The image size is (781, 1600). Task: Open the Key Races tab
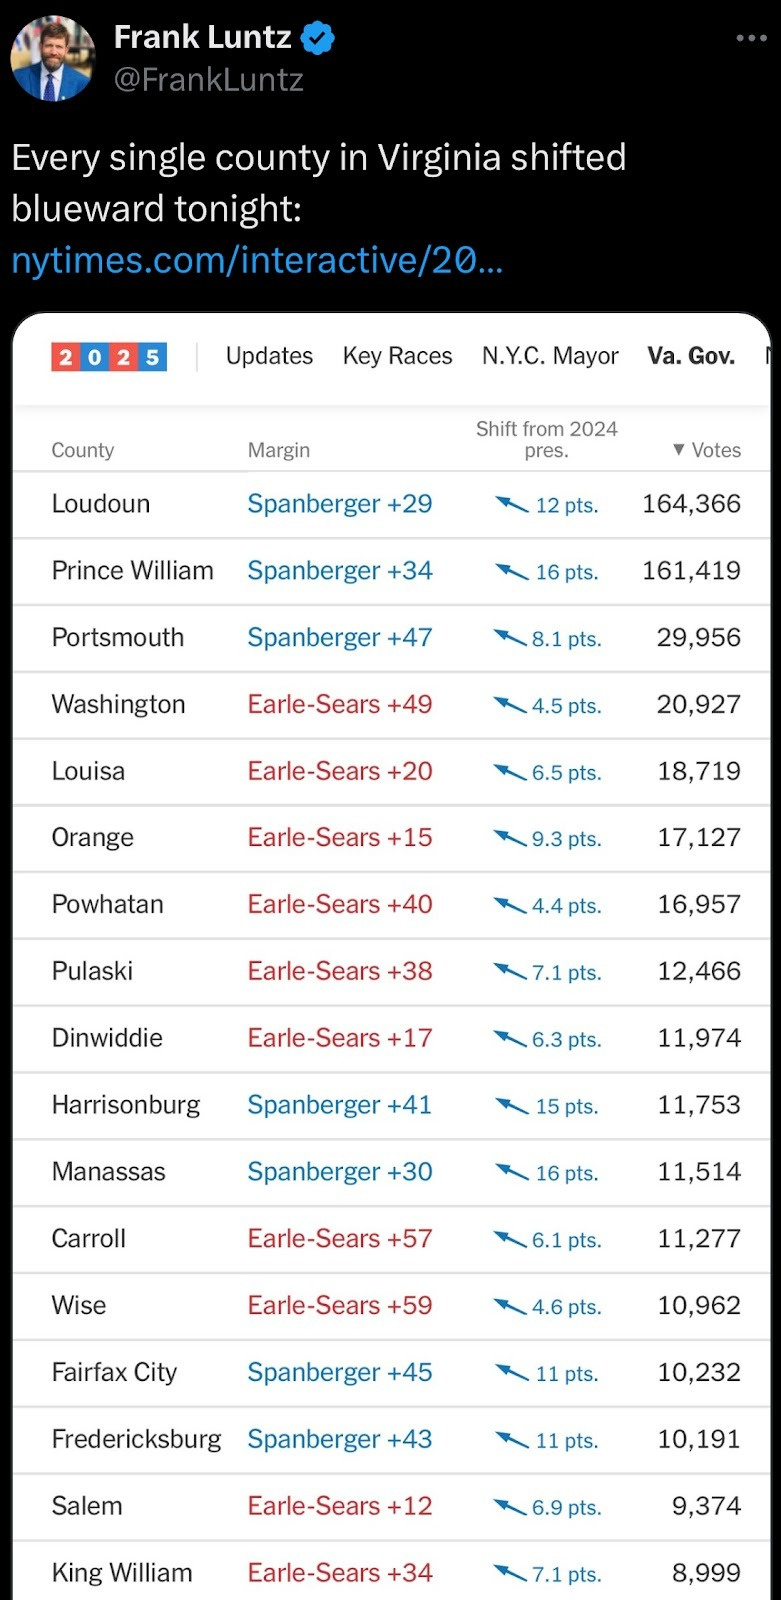pos(397,356)
